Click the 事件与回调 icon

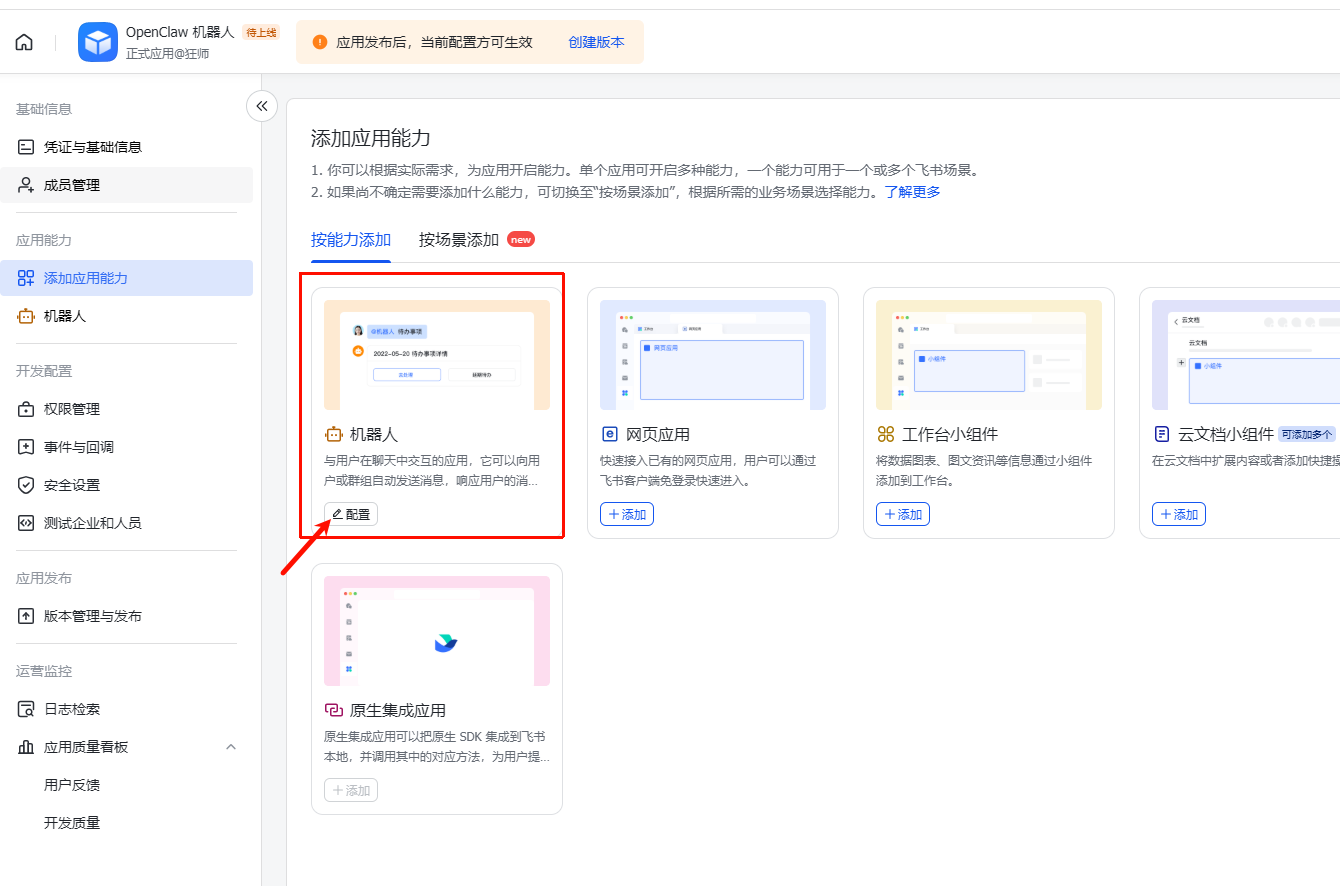coord(26,447)
